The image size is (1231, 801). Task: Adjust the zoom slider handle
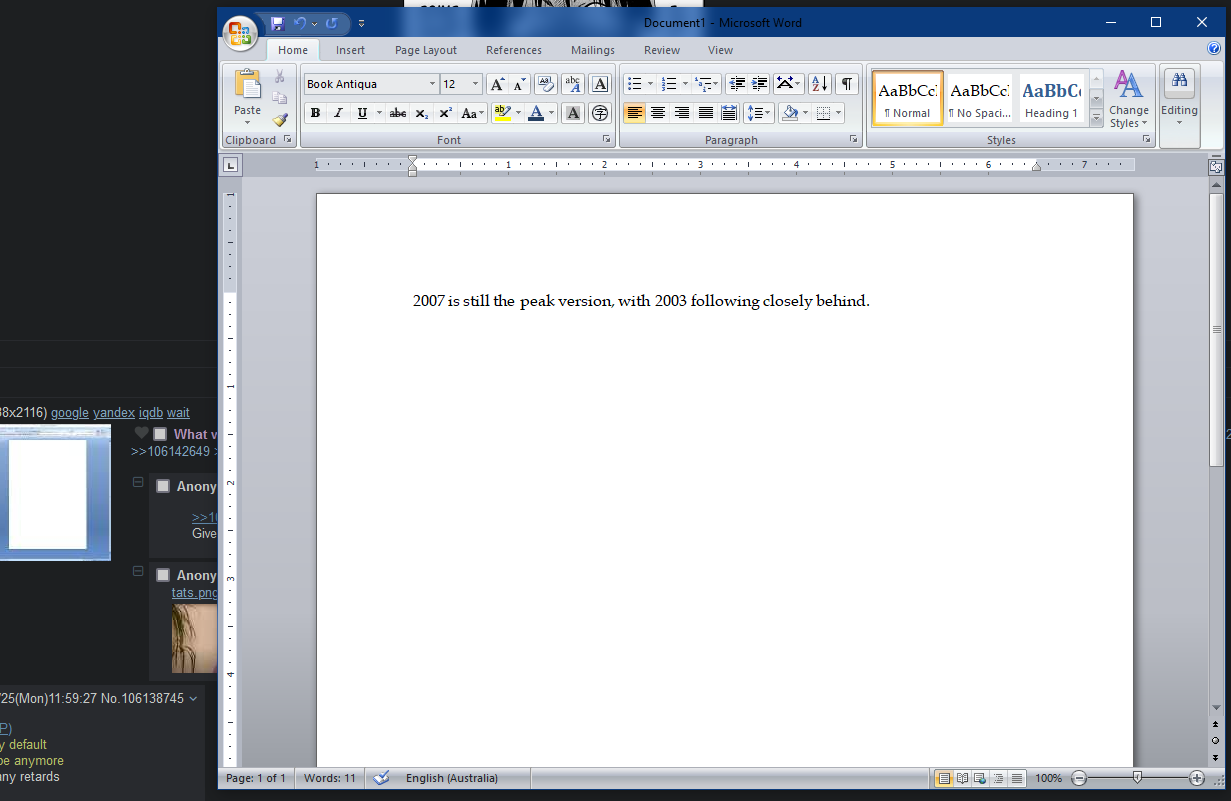[1137, 778]
